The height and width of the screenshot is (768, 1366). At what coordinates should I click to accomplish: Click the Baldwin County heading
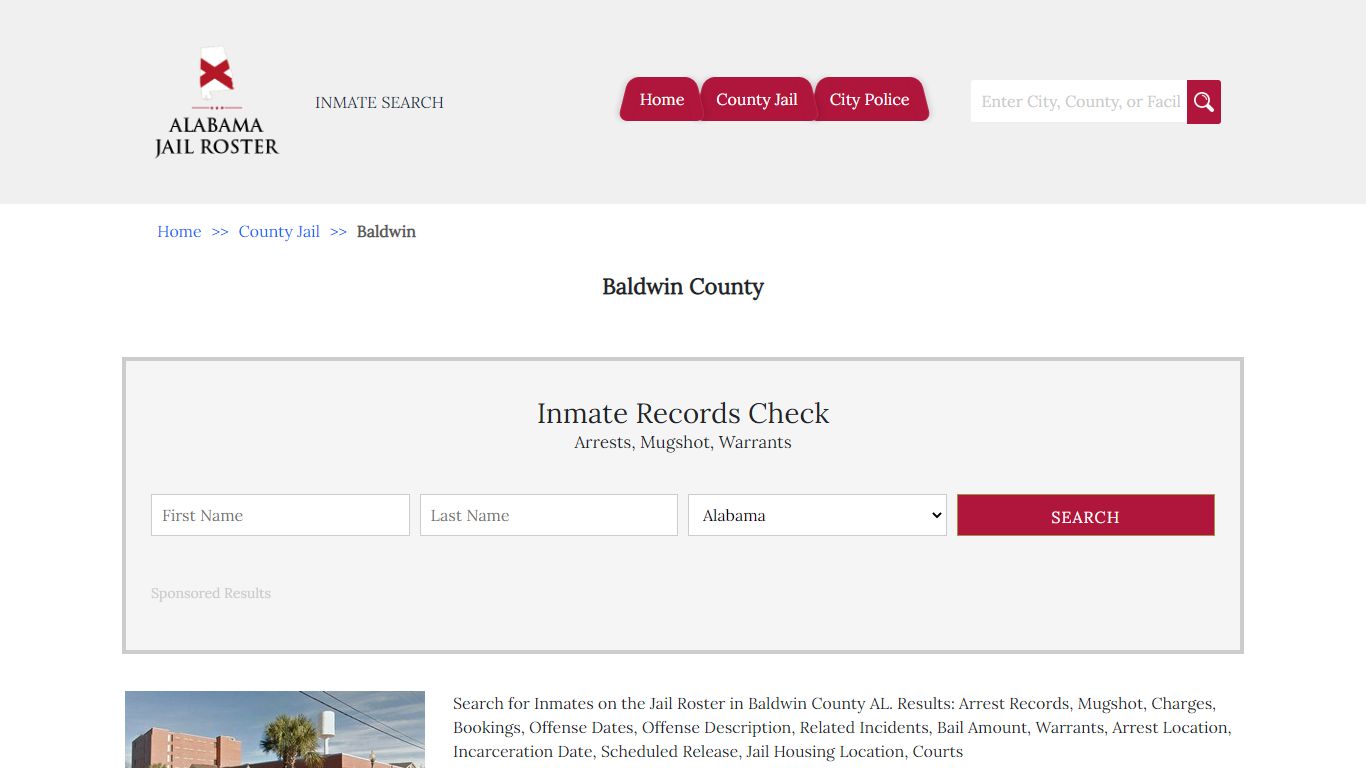tap(683, 287)
